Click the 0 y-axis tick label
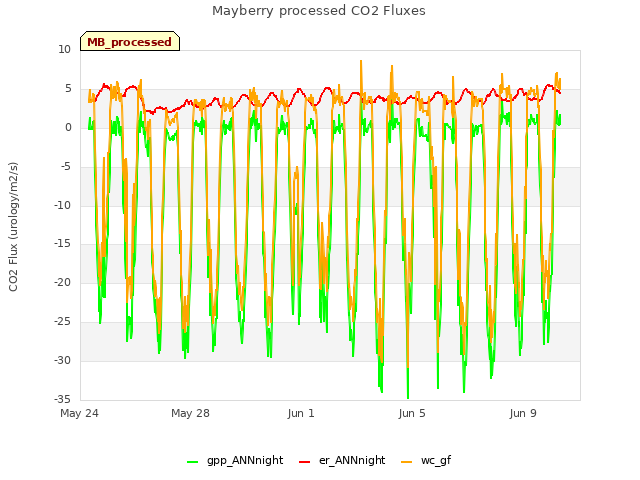The width and height of the screenshot is (640, 480). pyautogui.click(x=68, y=128)
